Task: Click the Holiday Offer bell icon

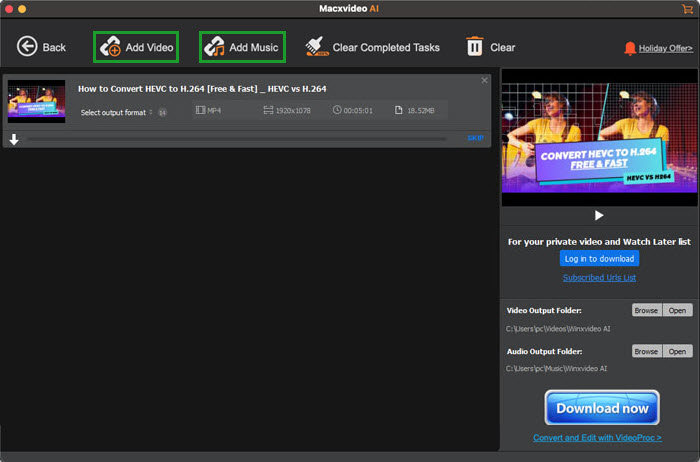Action: pos(630,48)
